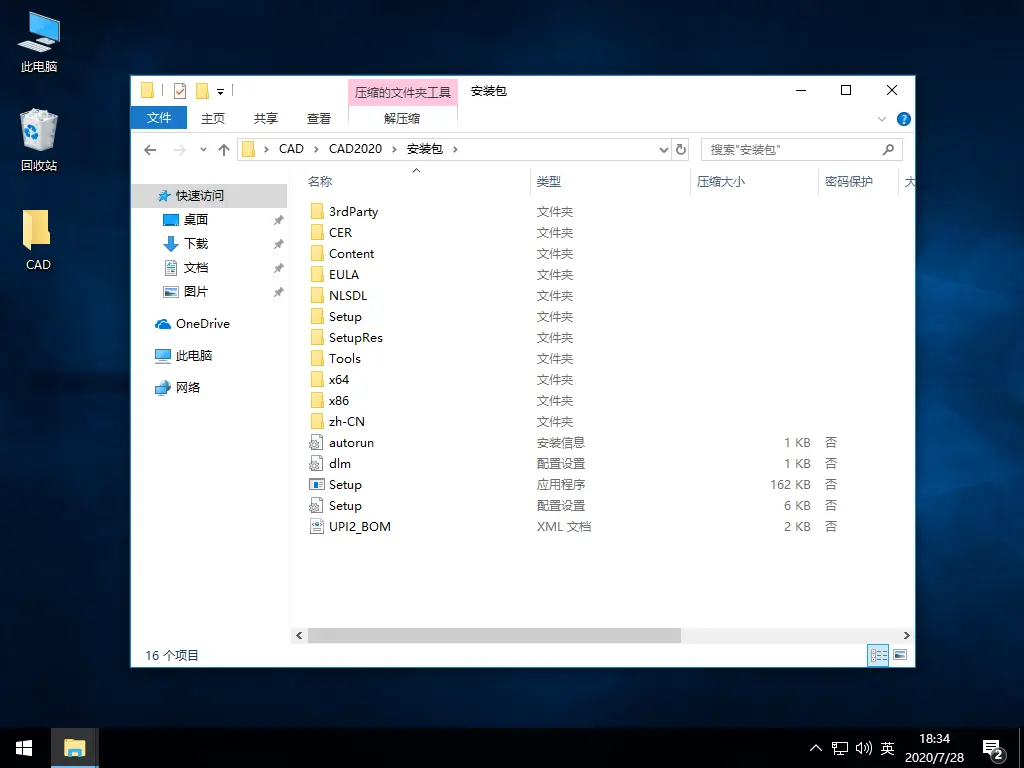Open the 查看 ribbon tab
1024x768 pixels.
(319, 118)
